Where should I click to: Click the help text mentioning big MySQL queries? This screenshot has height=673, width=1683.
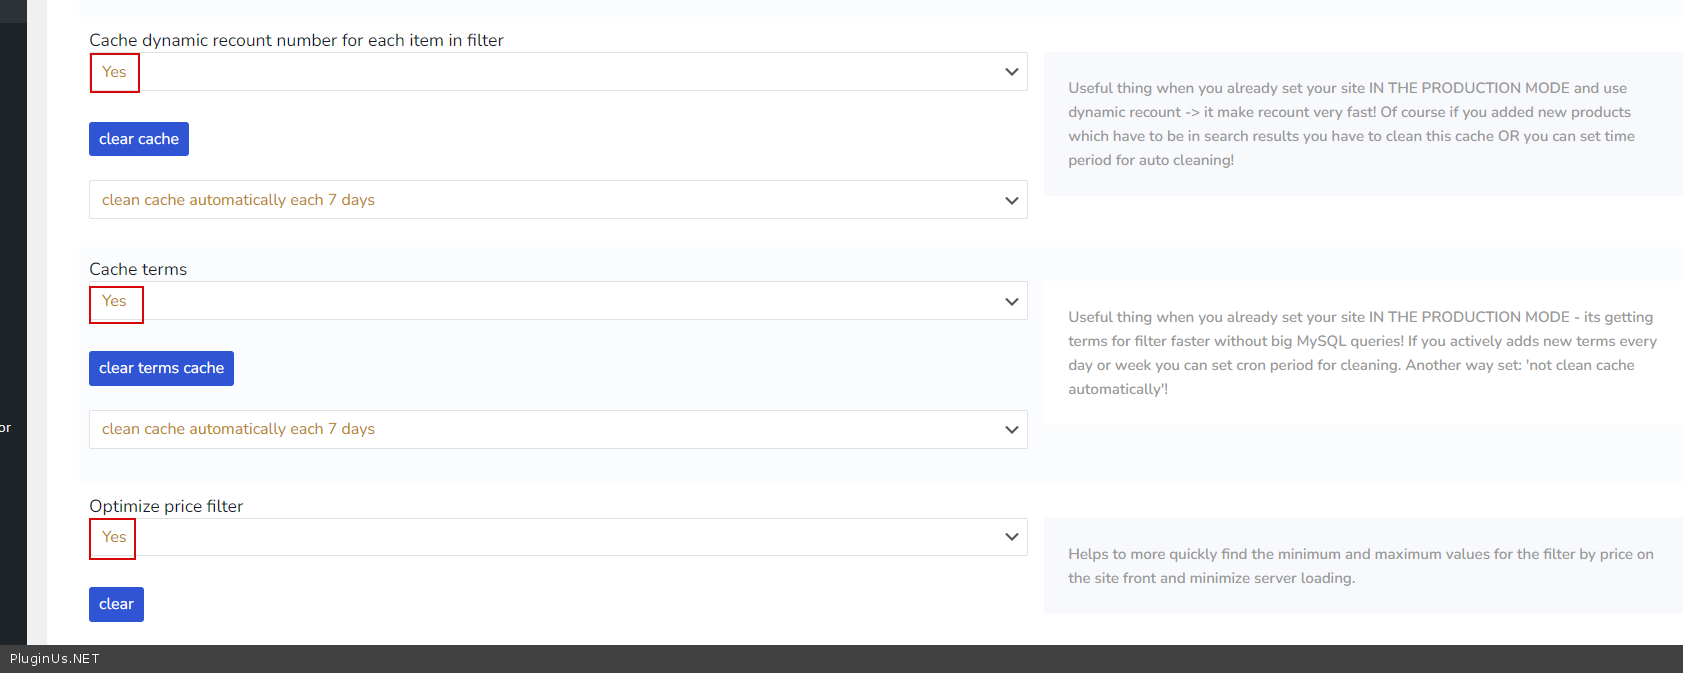[1361, 353]
